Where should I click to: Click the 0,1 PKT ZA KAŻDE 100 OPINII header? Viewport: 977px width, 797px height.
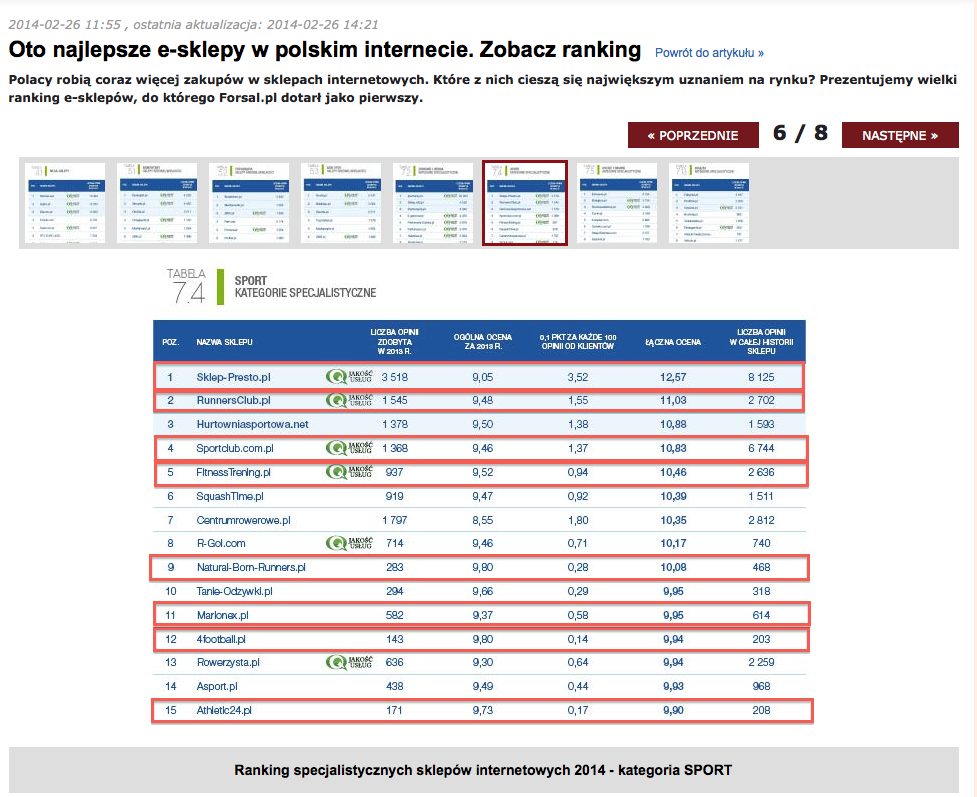[x=578, y=341]
